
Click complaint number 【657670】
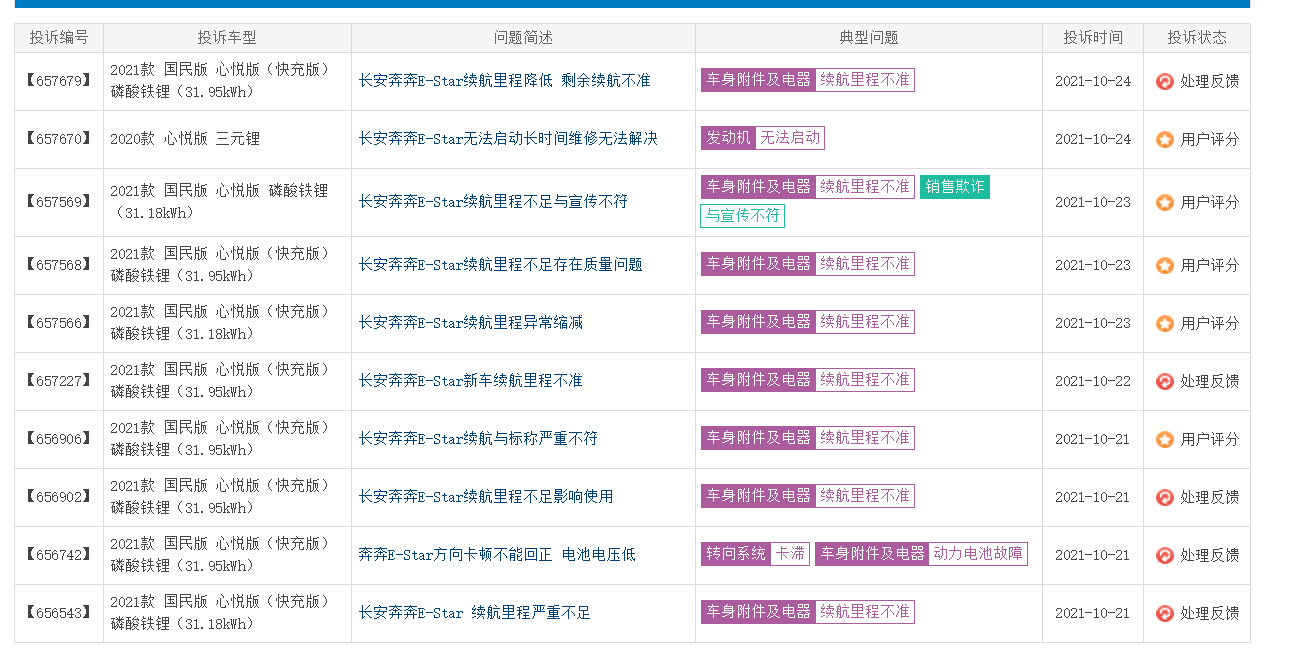(x=59, y=139)
